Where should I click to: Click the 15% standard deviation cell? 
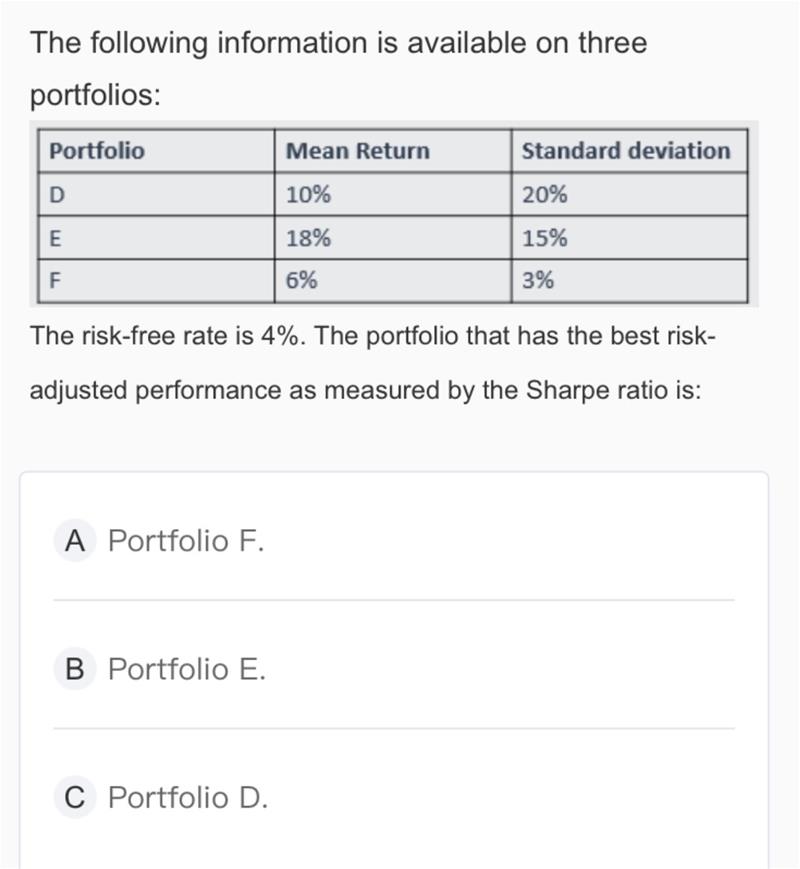(x=545, y=238)
